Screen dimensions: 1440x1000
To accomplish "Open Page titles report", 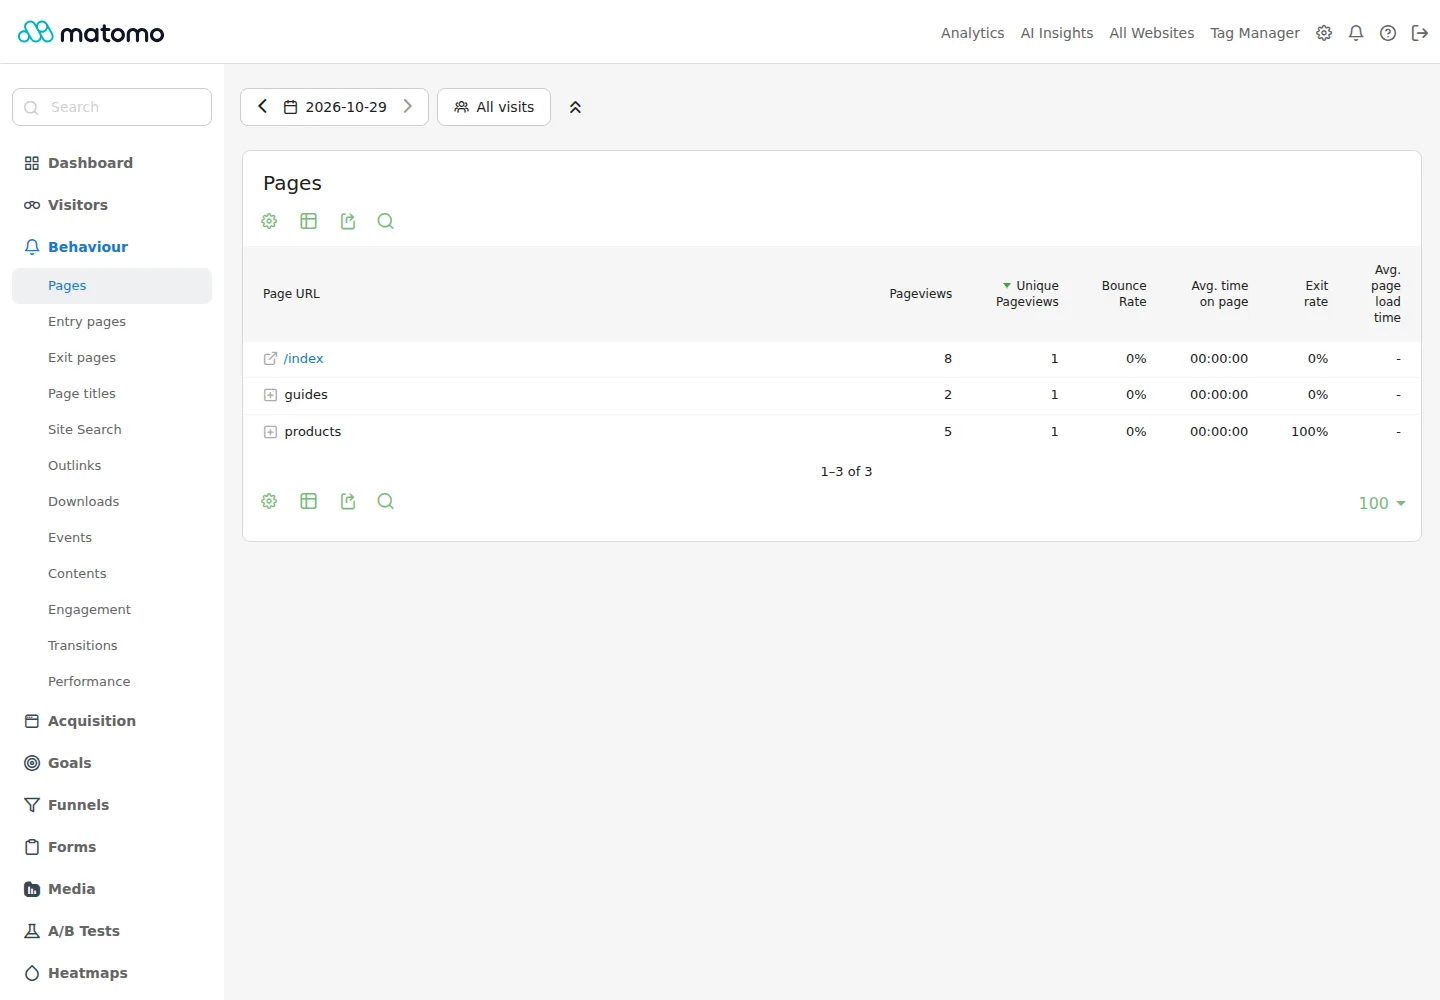I will [82, 393].
